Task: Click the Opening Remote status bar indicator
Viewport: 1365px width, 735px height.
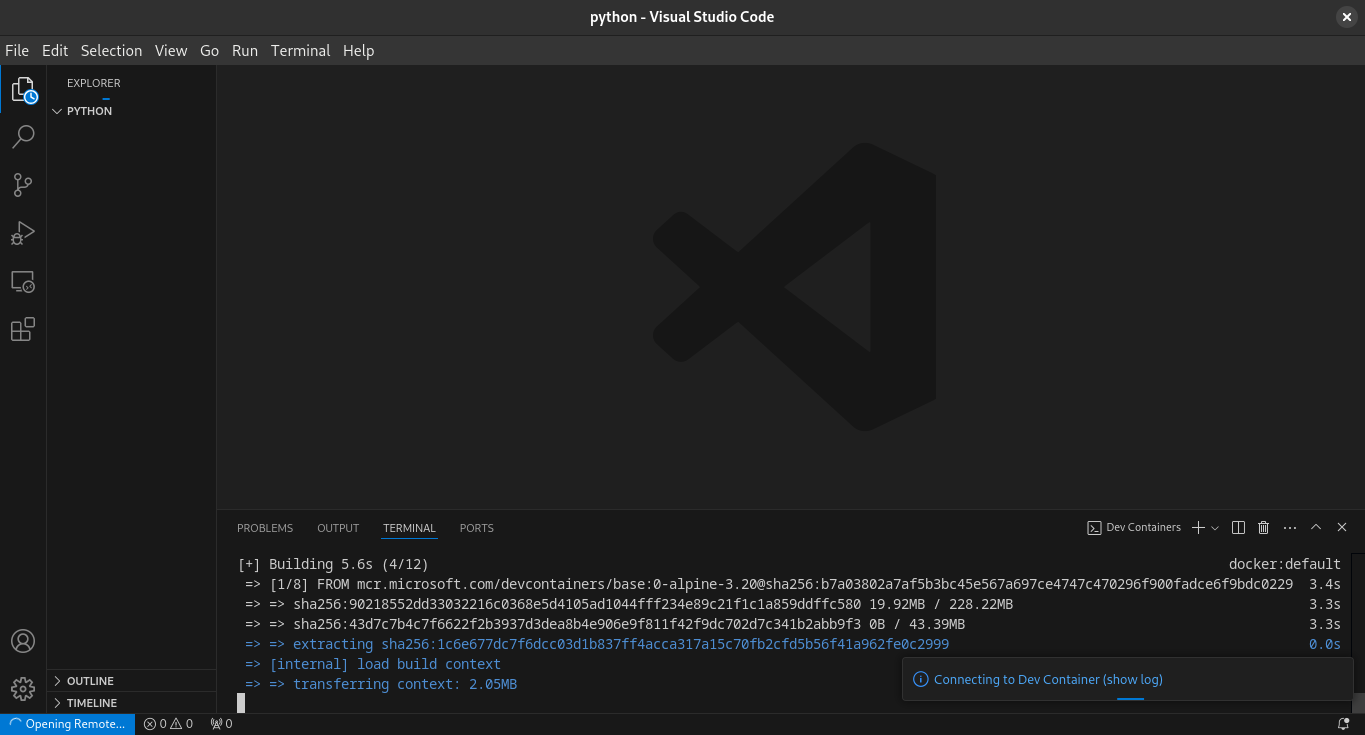Action: (x=67, y=724)
